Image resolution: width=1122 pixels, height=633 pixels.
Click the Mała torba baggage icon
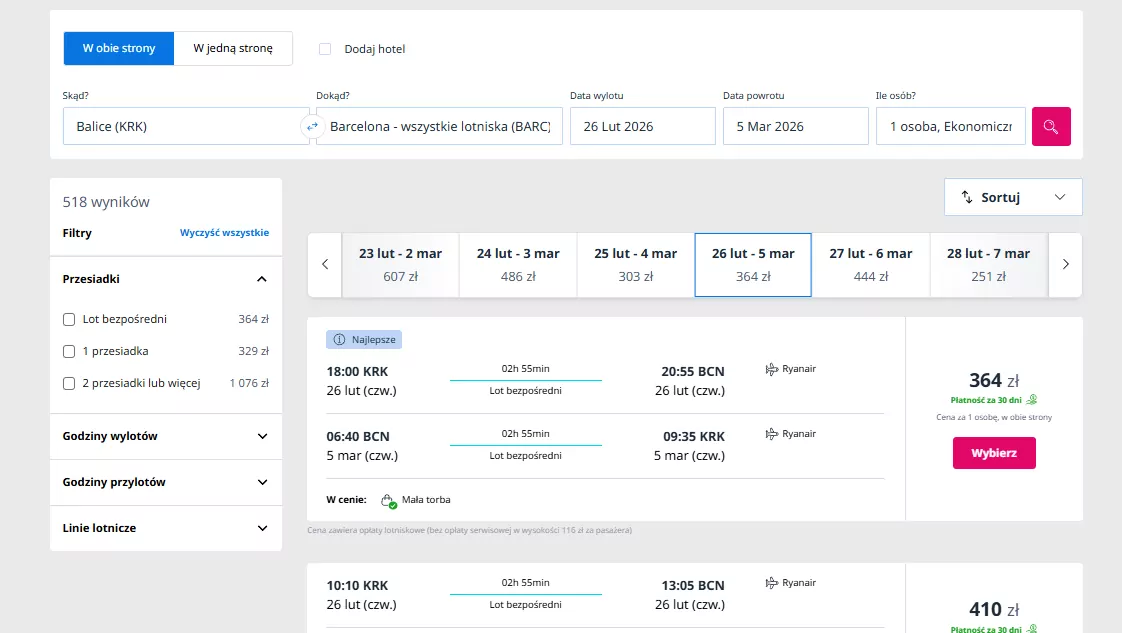coord(388,500)
